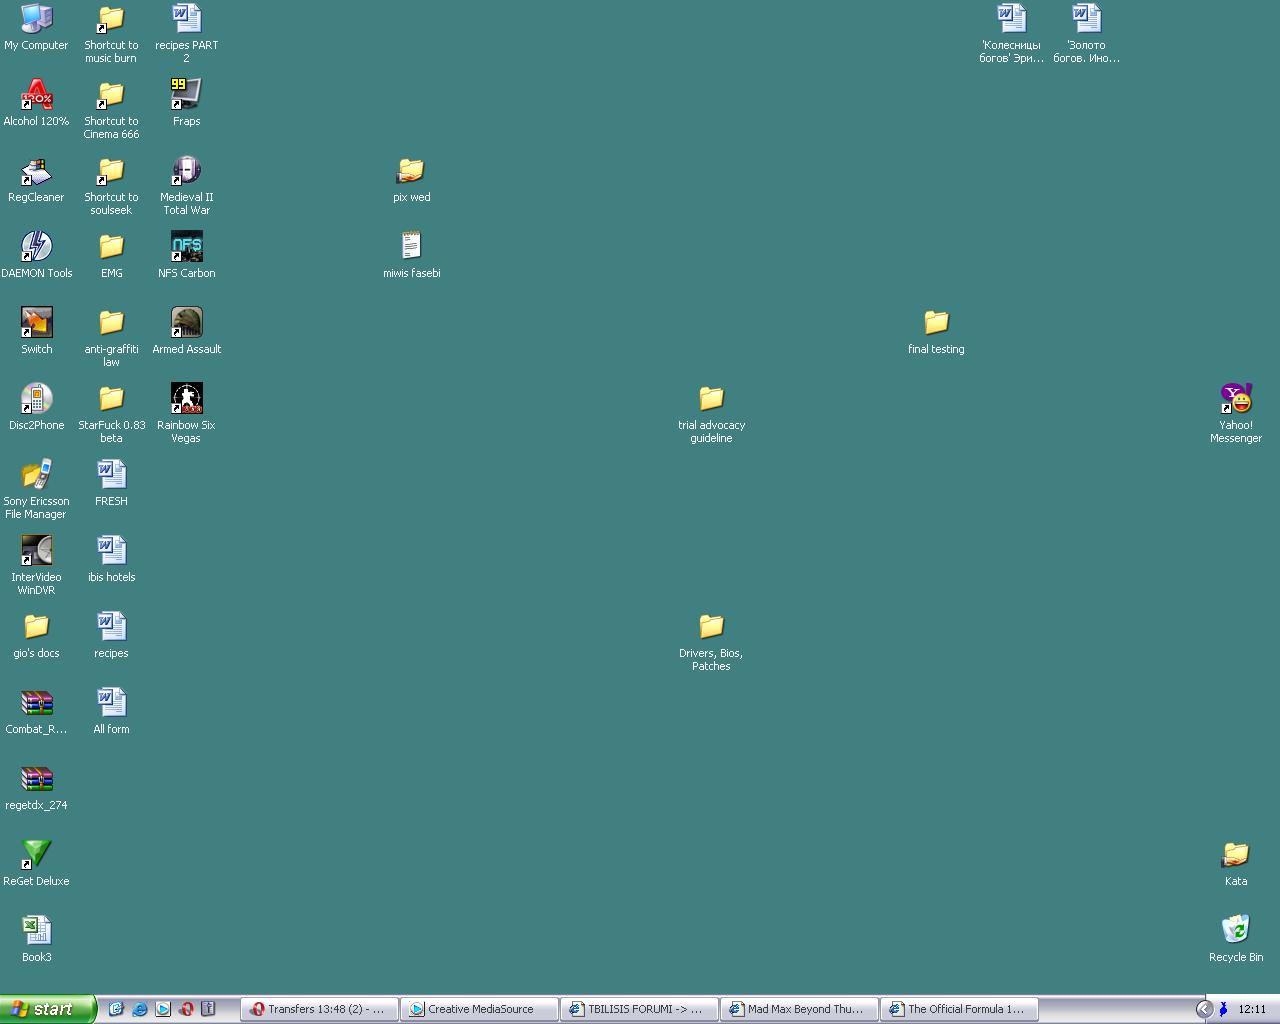Switch to Mad Max Beyond Thunderdome taskbar window
The width and height of the screenshot is (1280, 1024).
point(799,1009)
